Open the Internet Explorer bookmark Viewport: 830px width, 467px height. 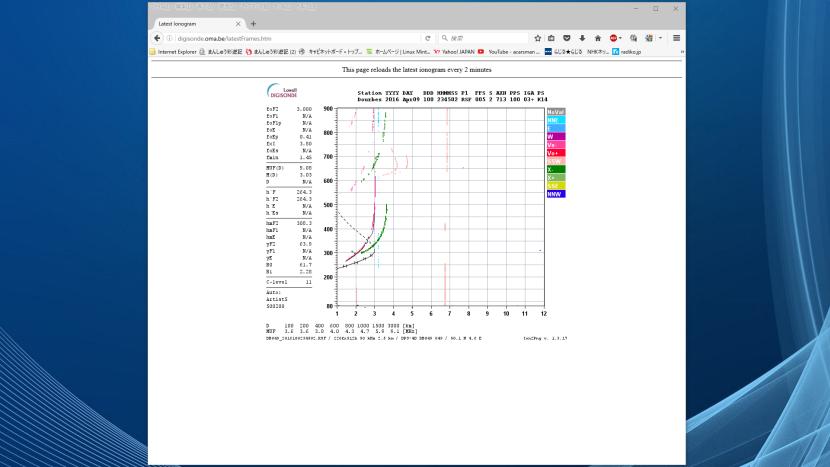(174, 51)
